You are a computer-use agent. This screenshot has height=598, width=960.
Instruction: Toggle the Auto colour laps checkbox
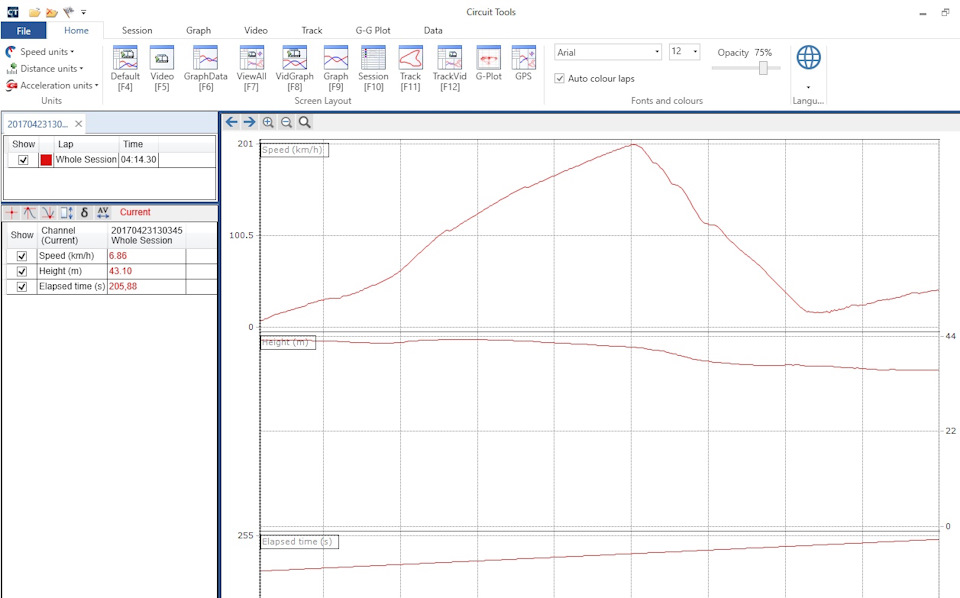[x=559, y=78]
